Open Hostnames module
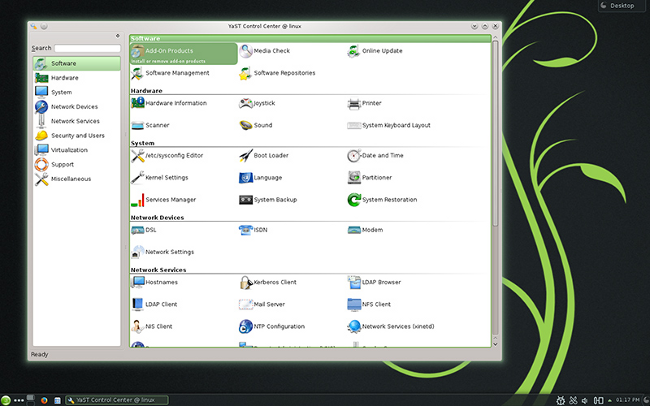The height and width of the screenshot is (406, 650). [154, 282]
